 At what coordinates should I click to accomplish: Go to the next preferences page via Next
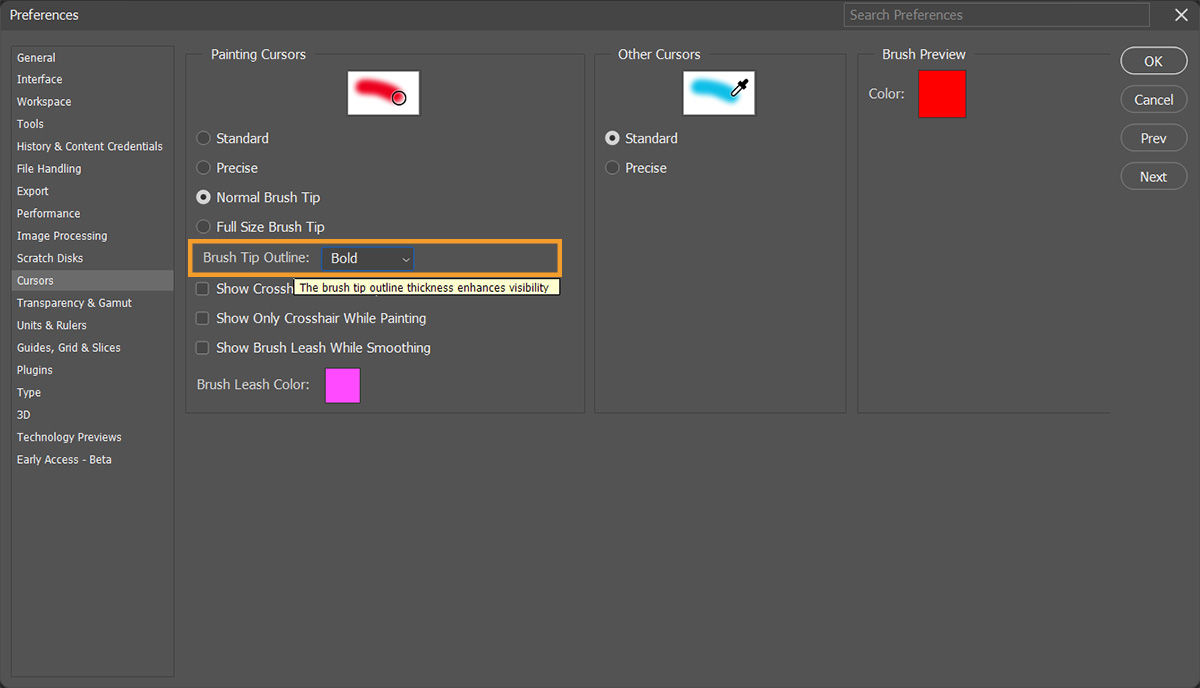(x=1153, y=176)
